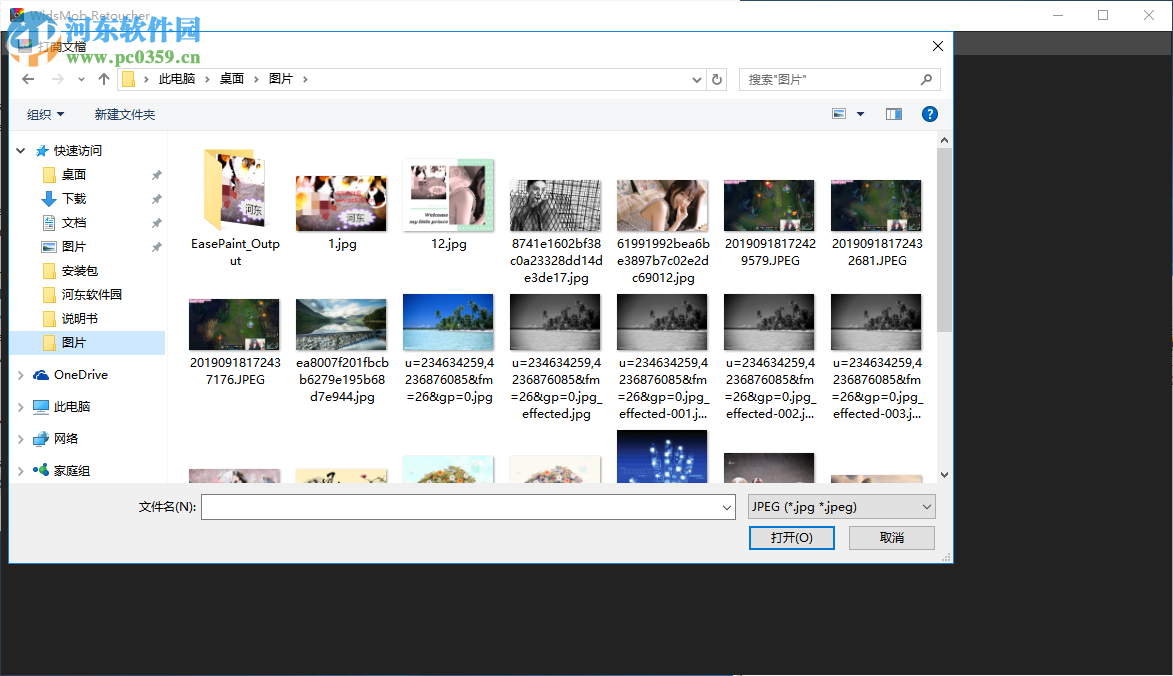Image resolution: width=1173 pixels, height=676 pixels.
Task: Expand the OneDrive tree node
Action: (20, 378)
